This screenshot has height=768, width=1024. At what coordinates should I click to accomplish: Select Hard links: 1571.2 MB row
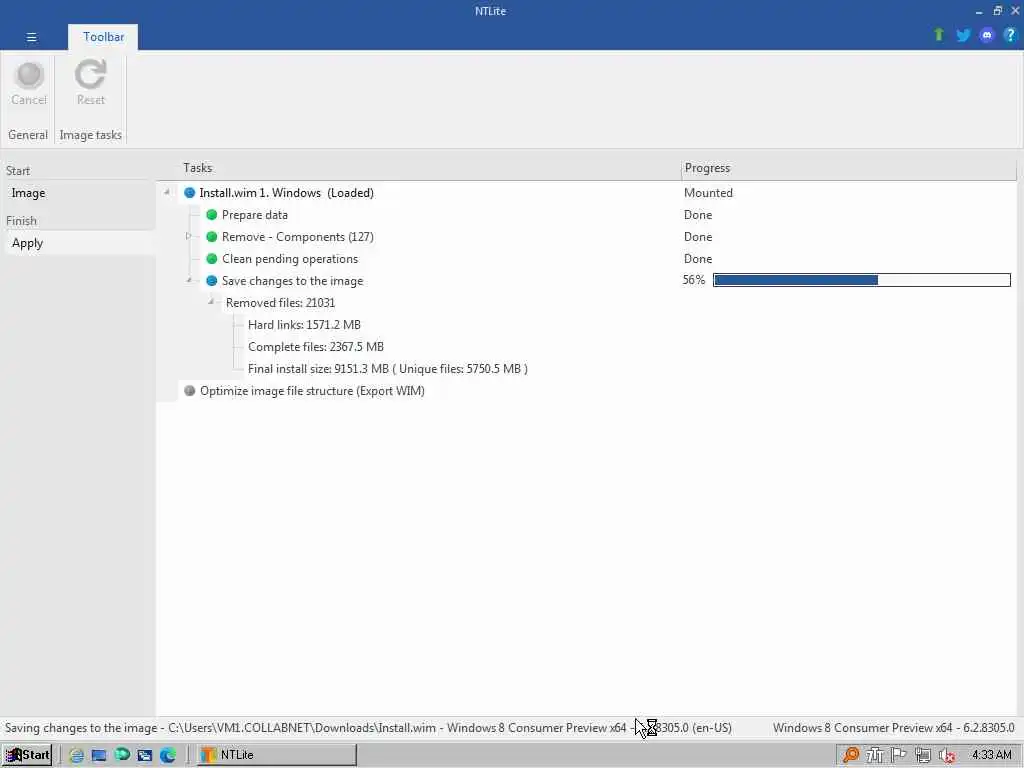(x=304, y=325)
